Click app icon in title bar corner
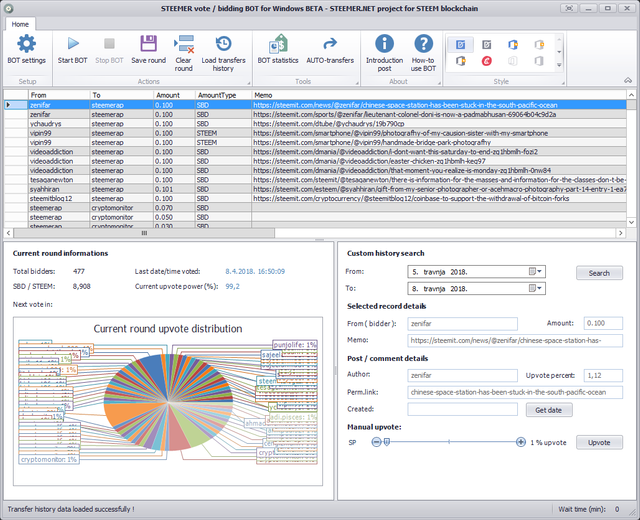The width and height of the screenshot is (640, 520). pyautogui.click(x=8, y=8)
